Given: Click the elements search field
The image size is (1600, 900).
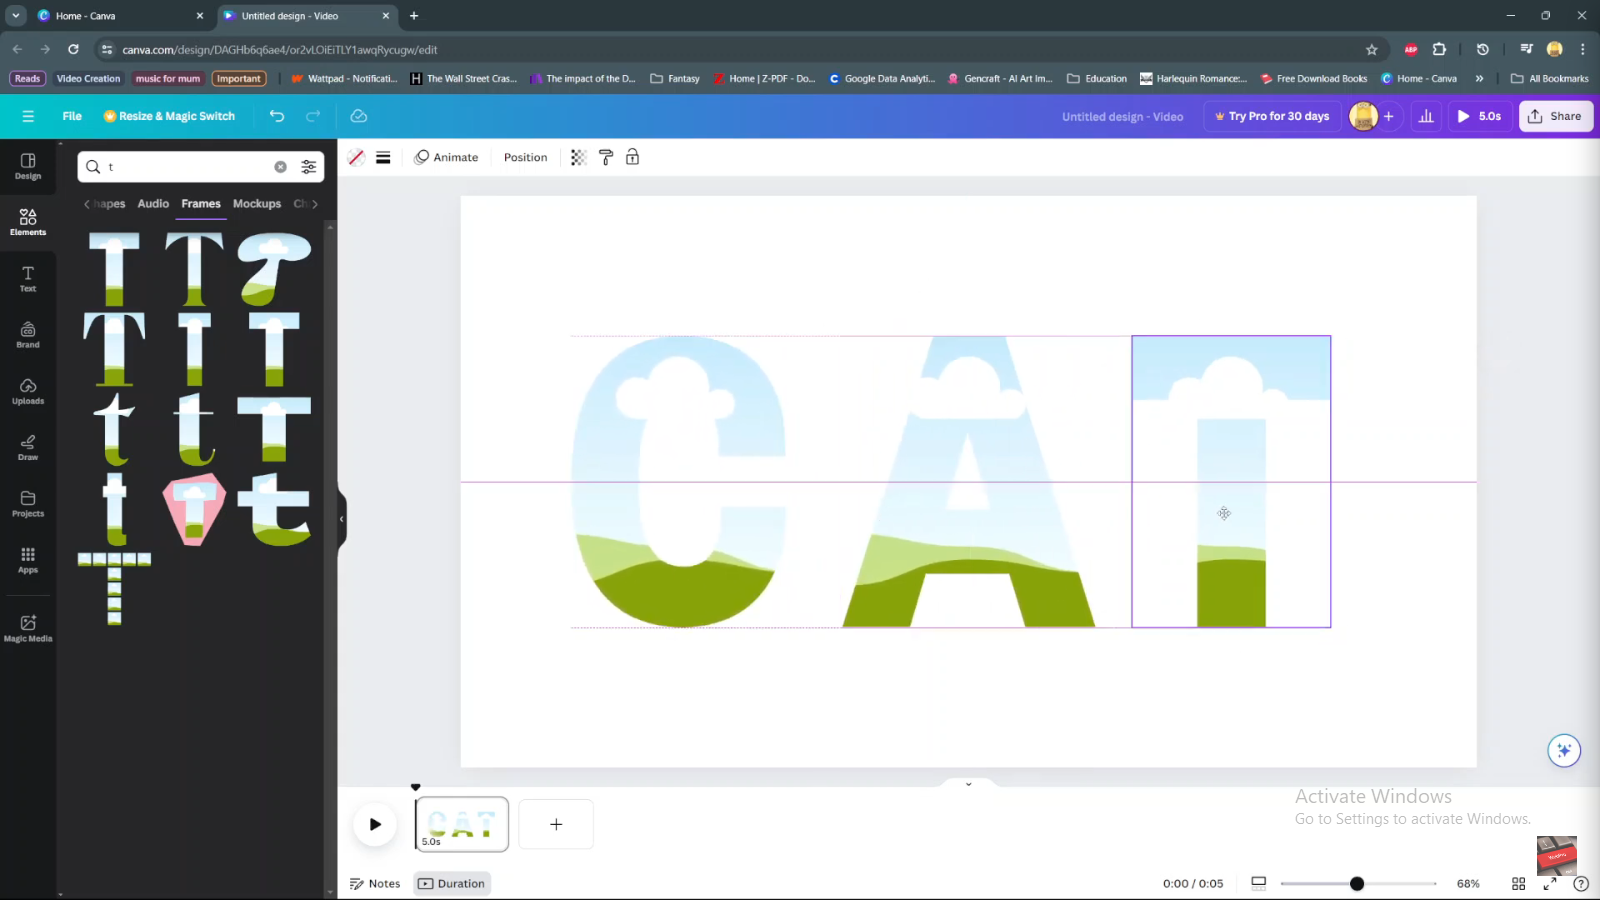Looking at the screenshot, I should pyautogui.click(x=190, y=167).
